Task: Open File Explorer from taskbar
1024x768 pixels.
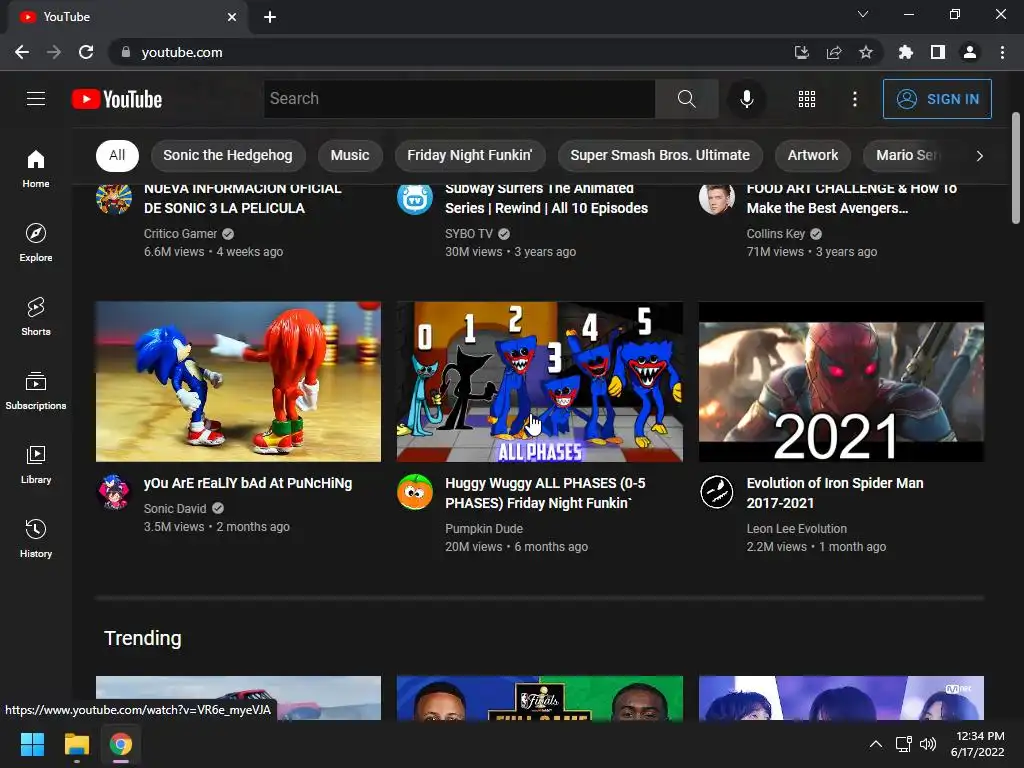Action: pyautogui.click(x=76, y=744)
